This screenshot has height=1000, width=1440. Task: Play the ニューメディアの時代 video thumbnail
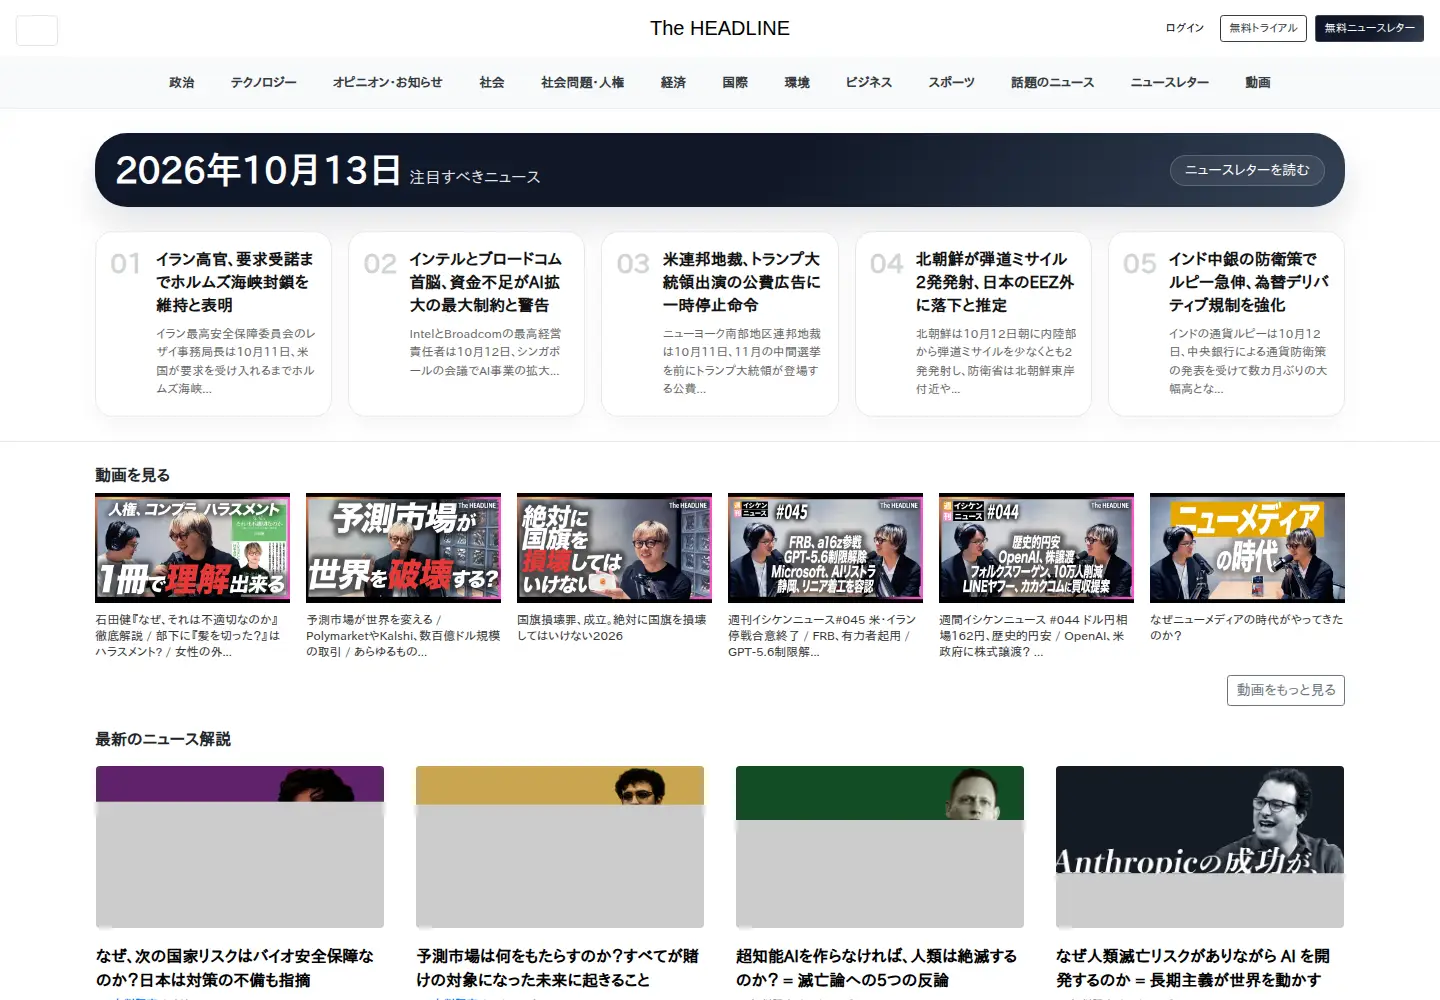(x=1247, y=547)
